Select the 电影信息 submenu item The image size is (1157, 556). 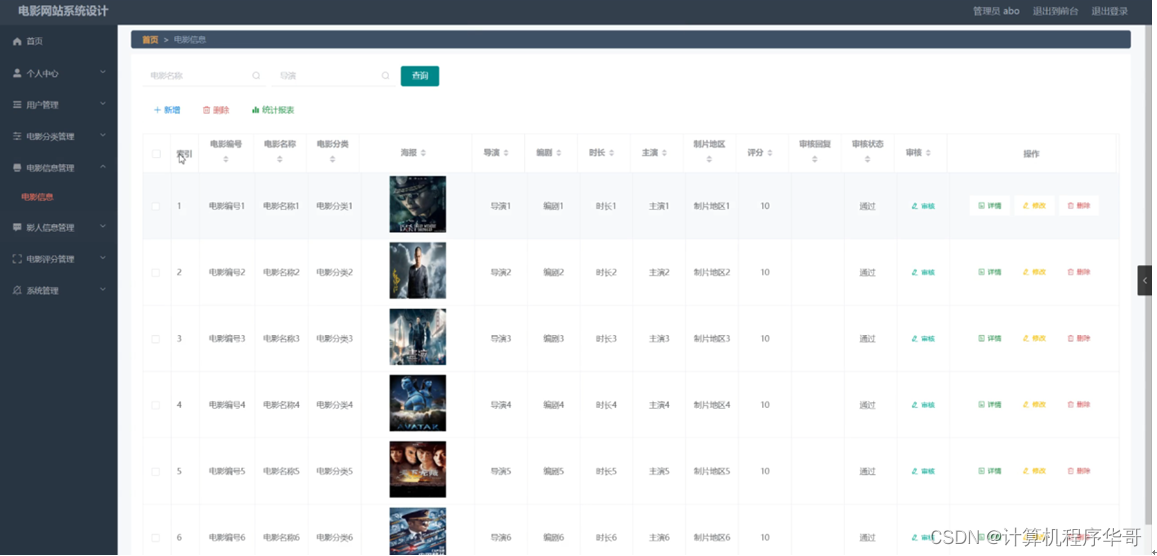(x=37, y=197)
